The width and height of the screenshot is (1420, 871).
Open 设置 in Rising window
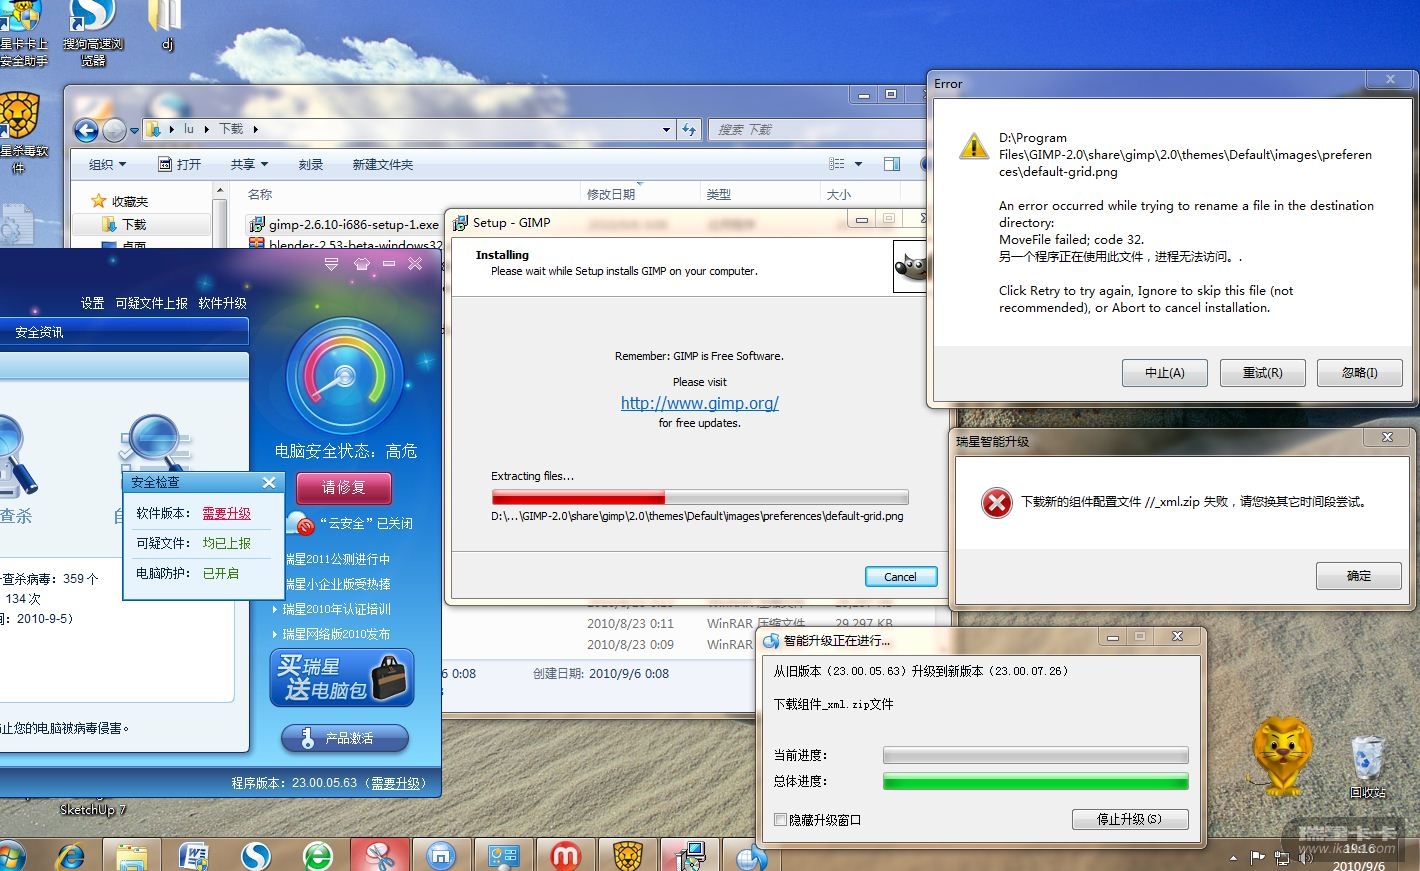93,303
